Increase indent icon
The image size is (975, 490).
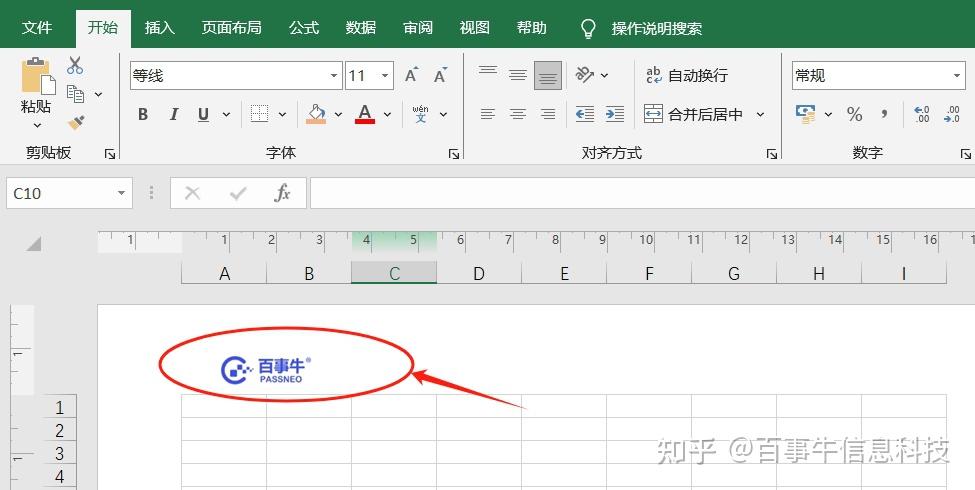point(615,114)
